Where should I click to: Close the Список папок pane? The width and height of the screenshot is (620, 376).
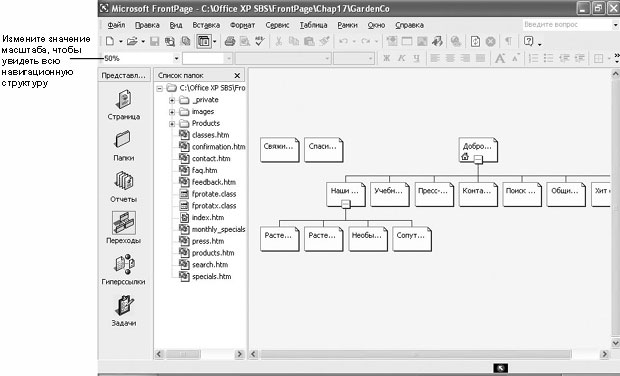coord(237,76)
